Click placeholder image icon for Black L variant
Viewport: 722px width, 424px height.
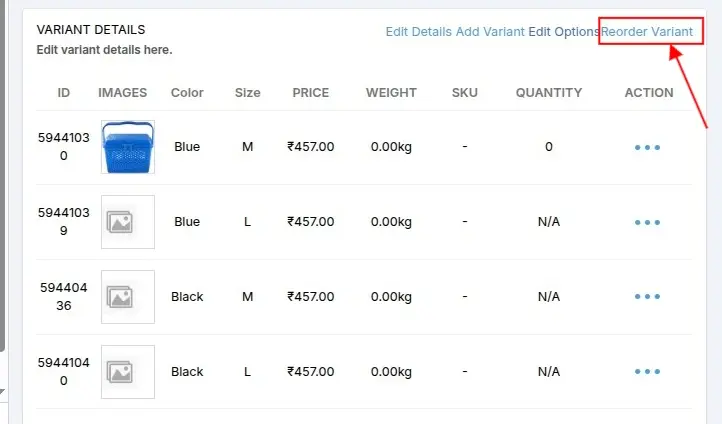coord(128,372)
